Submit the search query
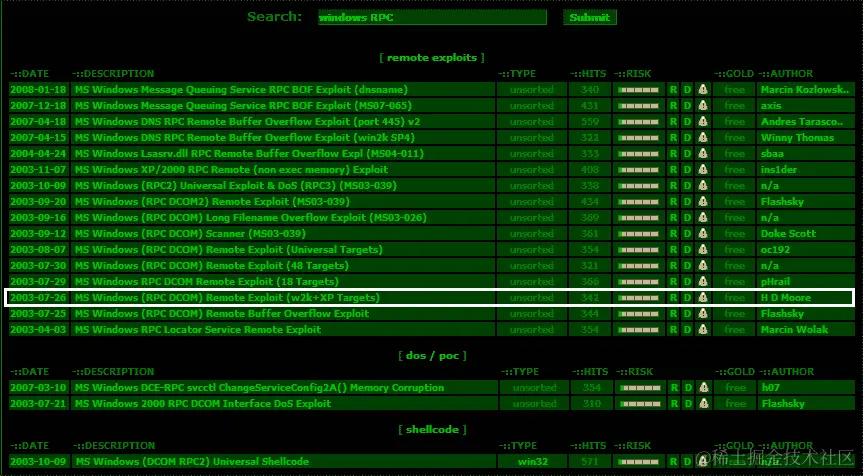The height and width of the screenshot is (476, 863). pos(589,18)
